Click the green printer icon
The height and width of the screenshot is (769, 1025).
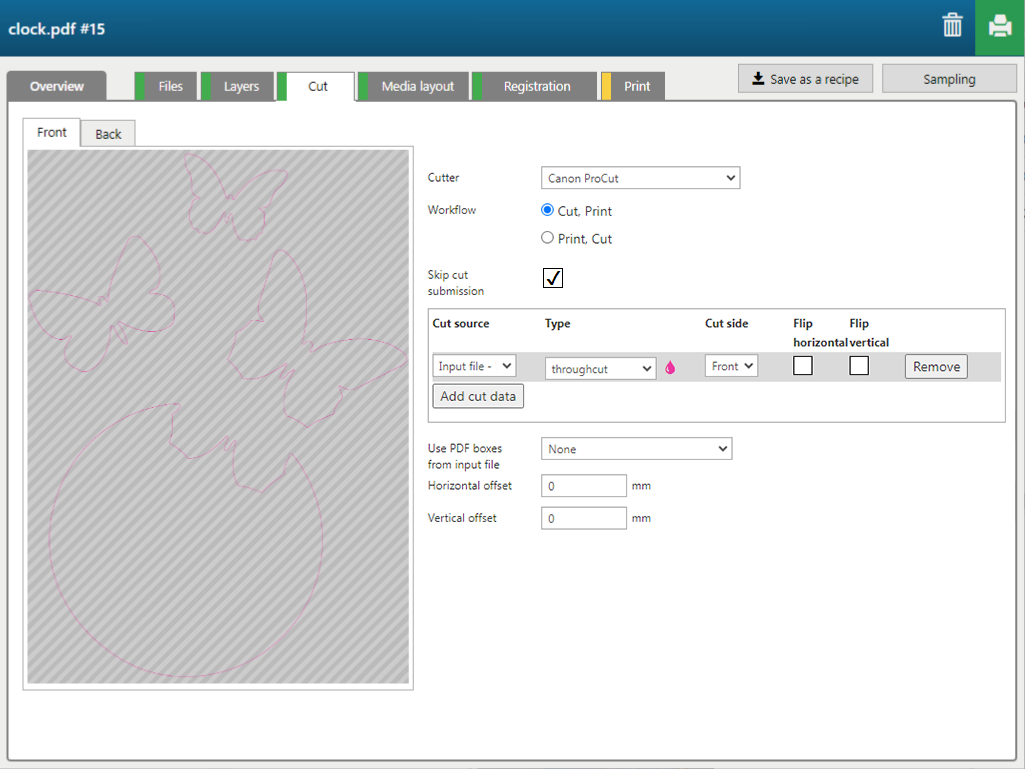point(999,27)
